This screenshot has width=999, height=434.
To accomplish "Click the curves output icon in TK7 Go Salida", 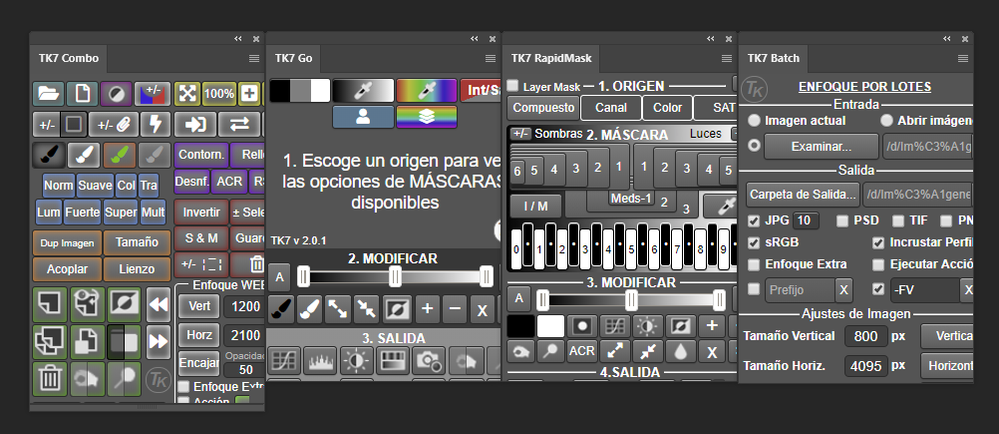I will pyautogui.click(x=284, y=361).
